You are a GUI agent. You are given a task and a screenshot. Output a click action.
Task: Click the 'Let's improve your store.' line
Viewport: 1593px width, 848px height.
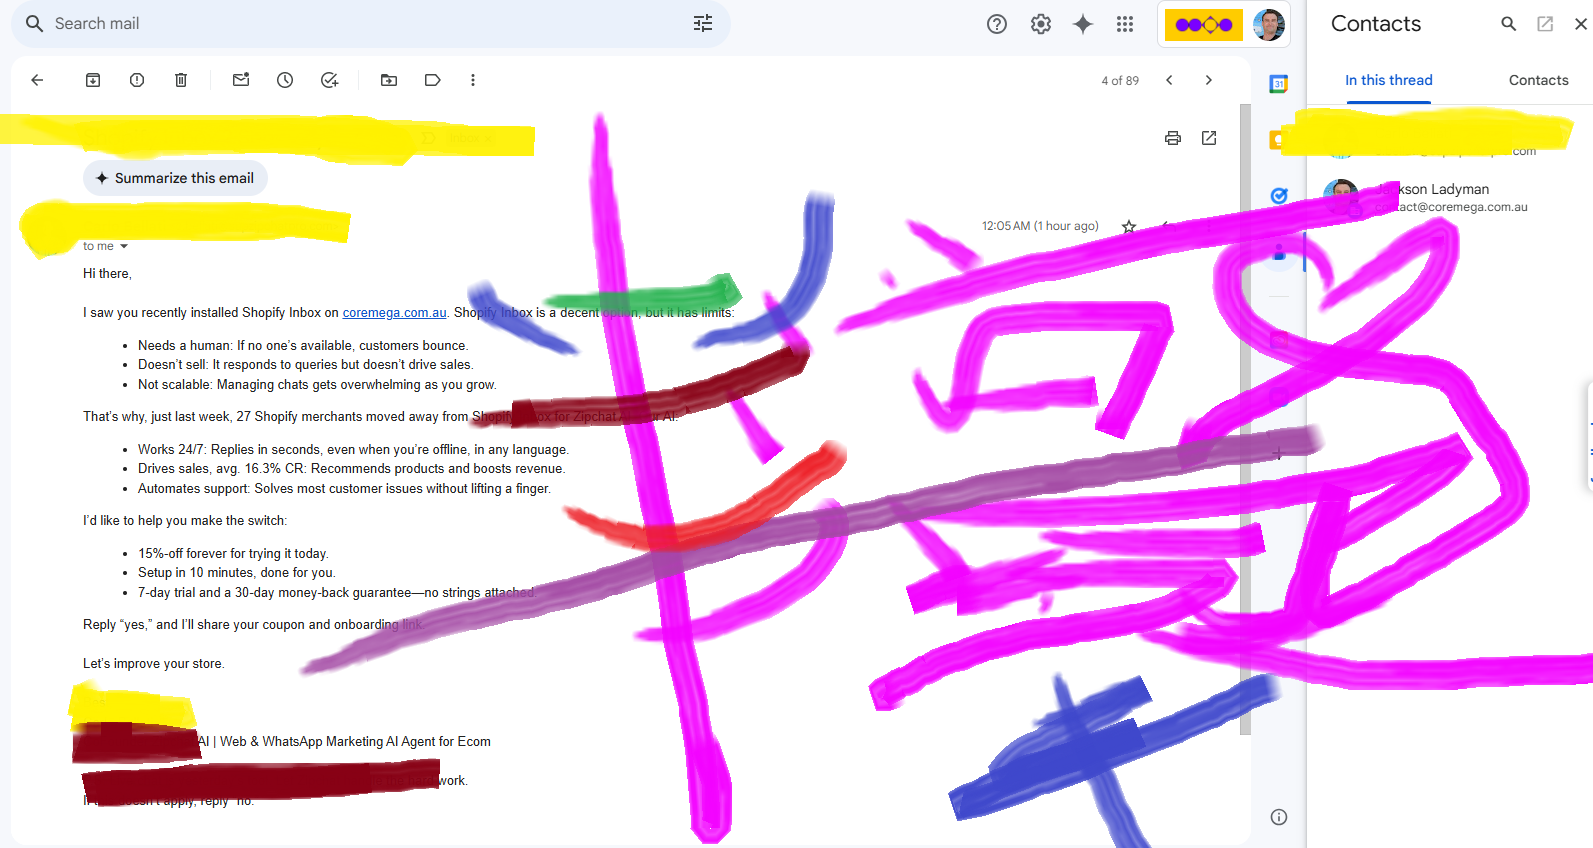(x=154, y=664)
